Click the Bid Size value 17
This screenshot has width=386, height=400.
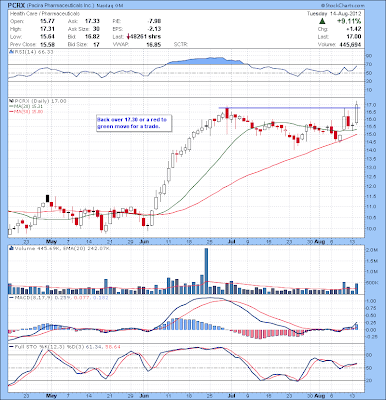[96, 44]
